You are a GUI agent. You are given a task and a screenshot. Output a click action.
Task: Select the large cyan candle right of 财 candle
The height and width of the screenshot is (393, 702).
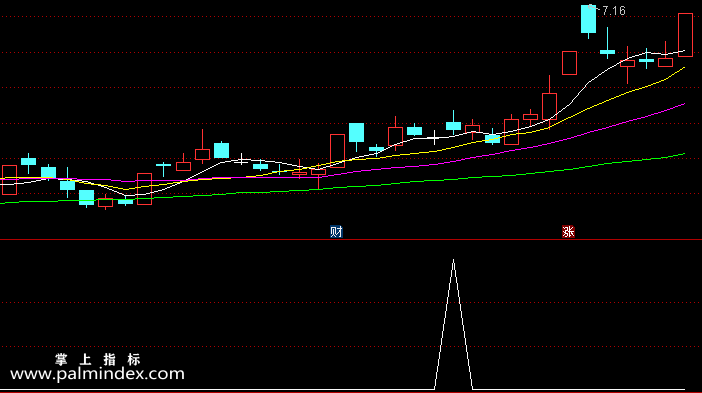(356, 134)
